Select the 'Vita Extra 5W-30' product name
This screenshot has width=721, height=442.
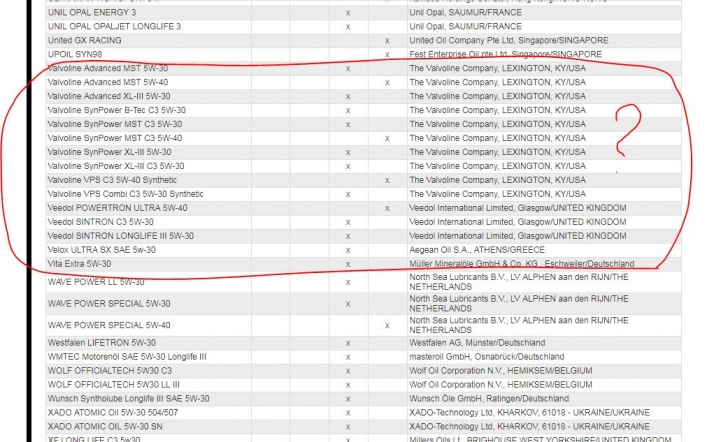[80, 264]
